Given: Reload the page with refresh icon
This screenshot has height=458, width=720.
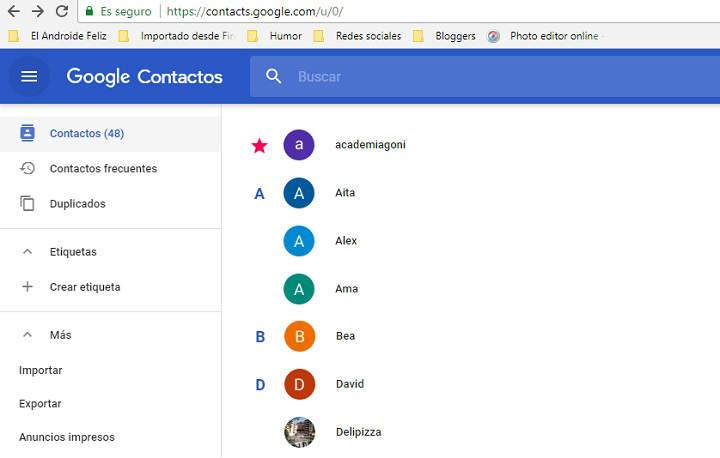Looking at the screenshot, I should (62, 11).
